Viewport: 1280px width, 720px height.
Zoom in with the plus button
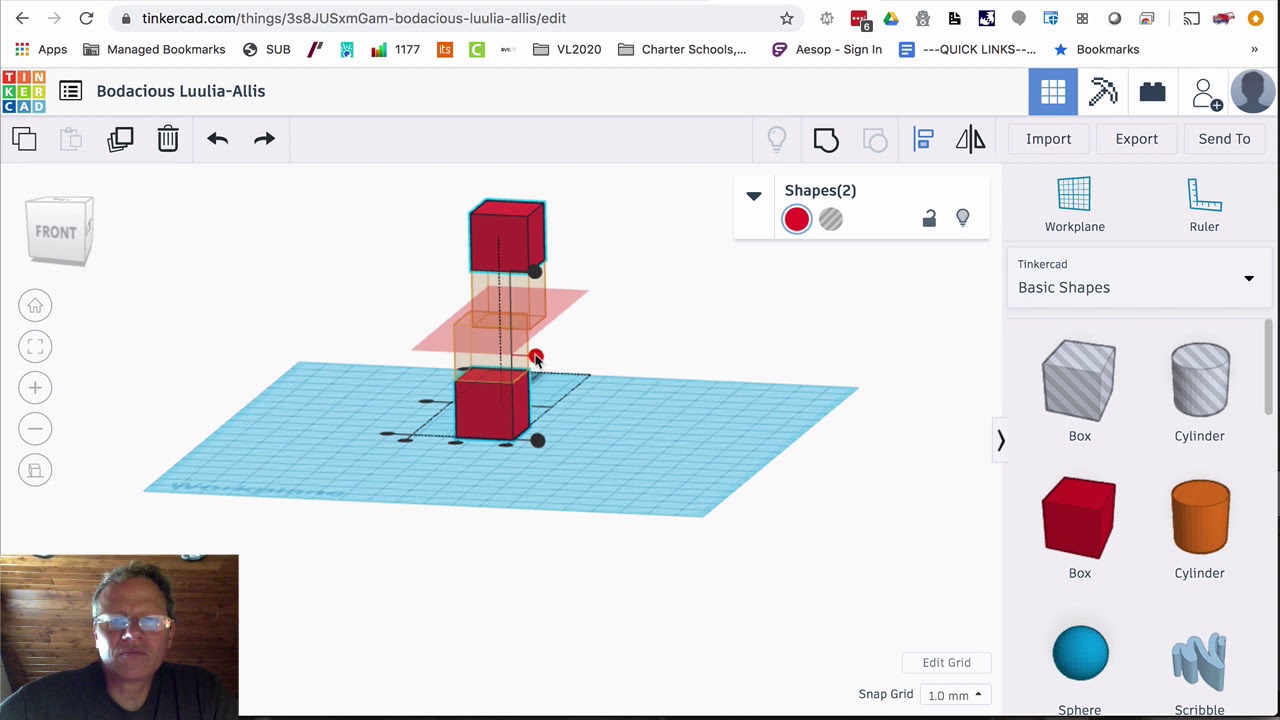[x=35, y=388]
